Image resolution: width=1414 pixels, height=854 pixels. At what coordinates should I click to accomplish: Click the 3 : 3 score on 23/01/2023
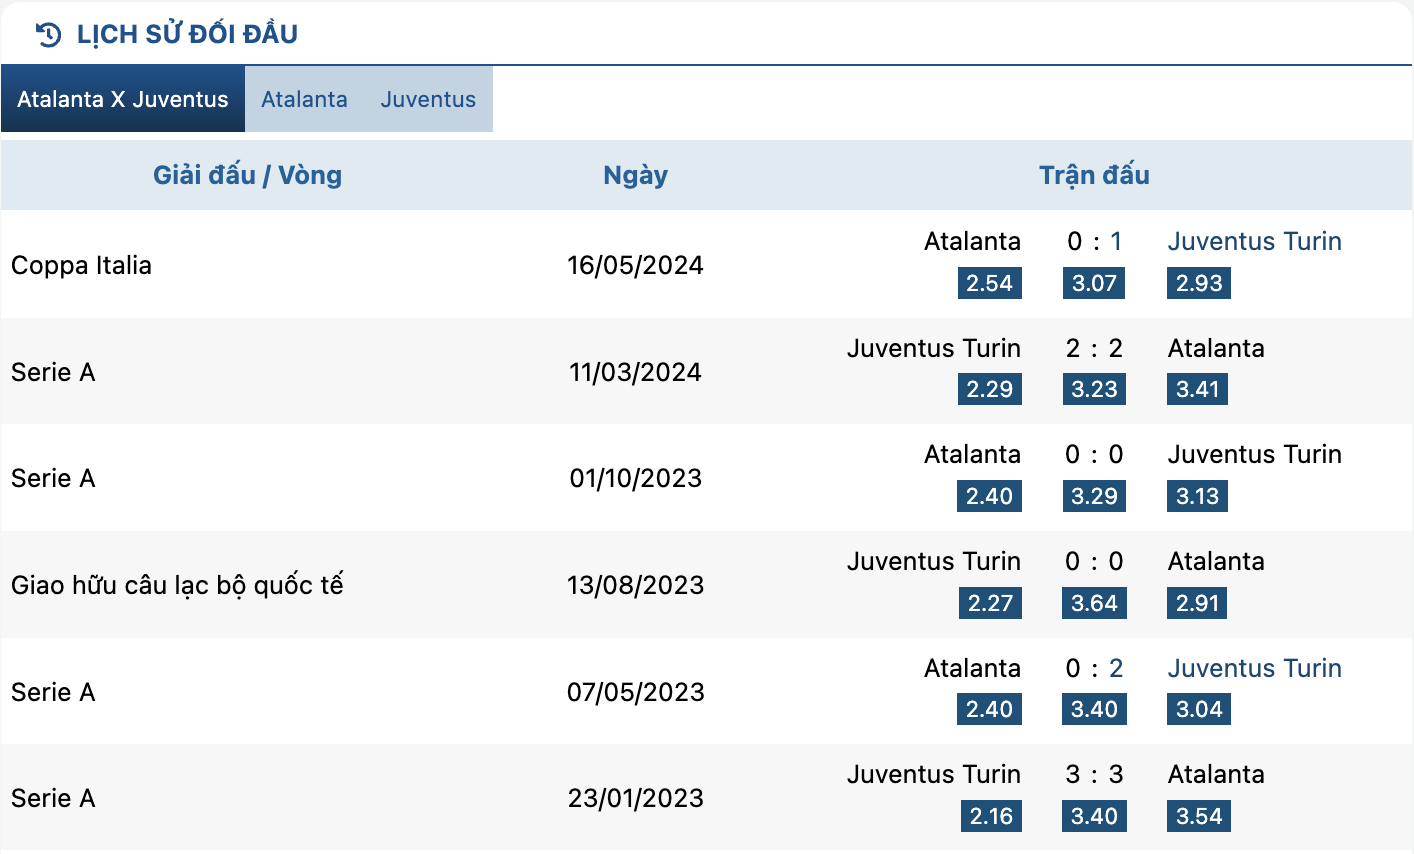click(1094, 774)
